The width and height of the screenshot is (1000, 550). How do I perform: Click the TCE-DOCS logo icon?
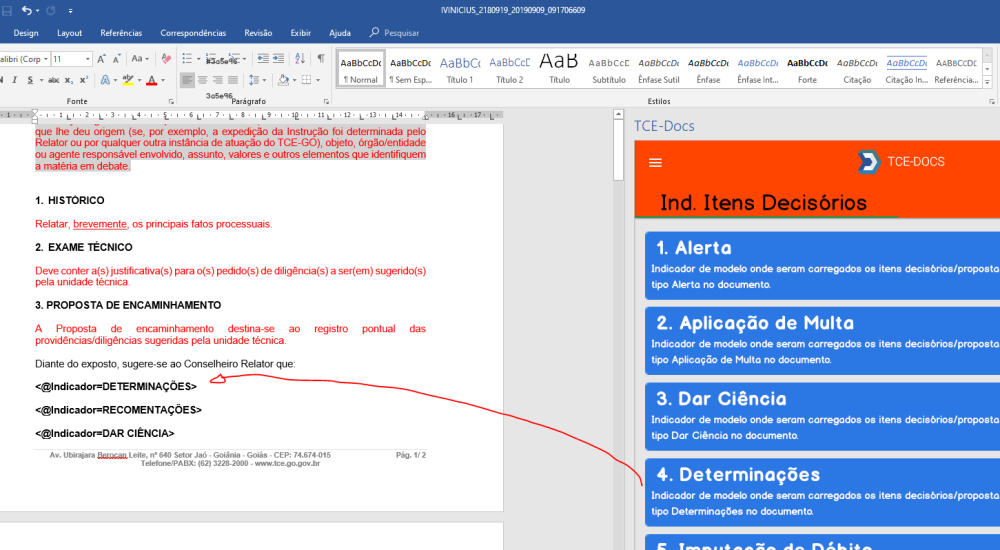pyautogui.click(x=868, y=162)
